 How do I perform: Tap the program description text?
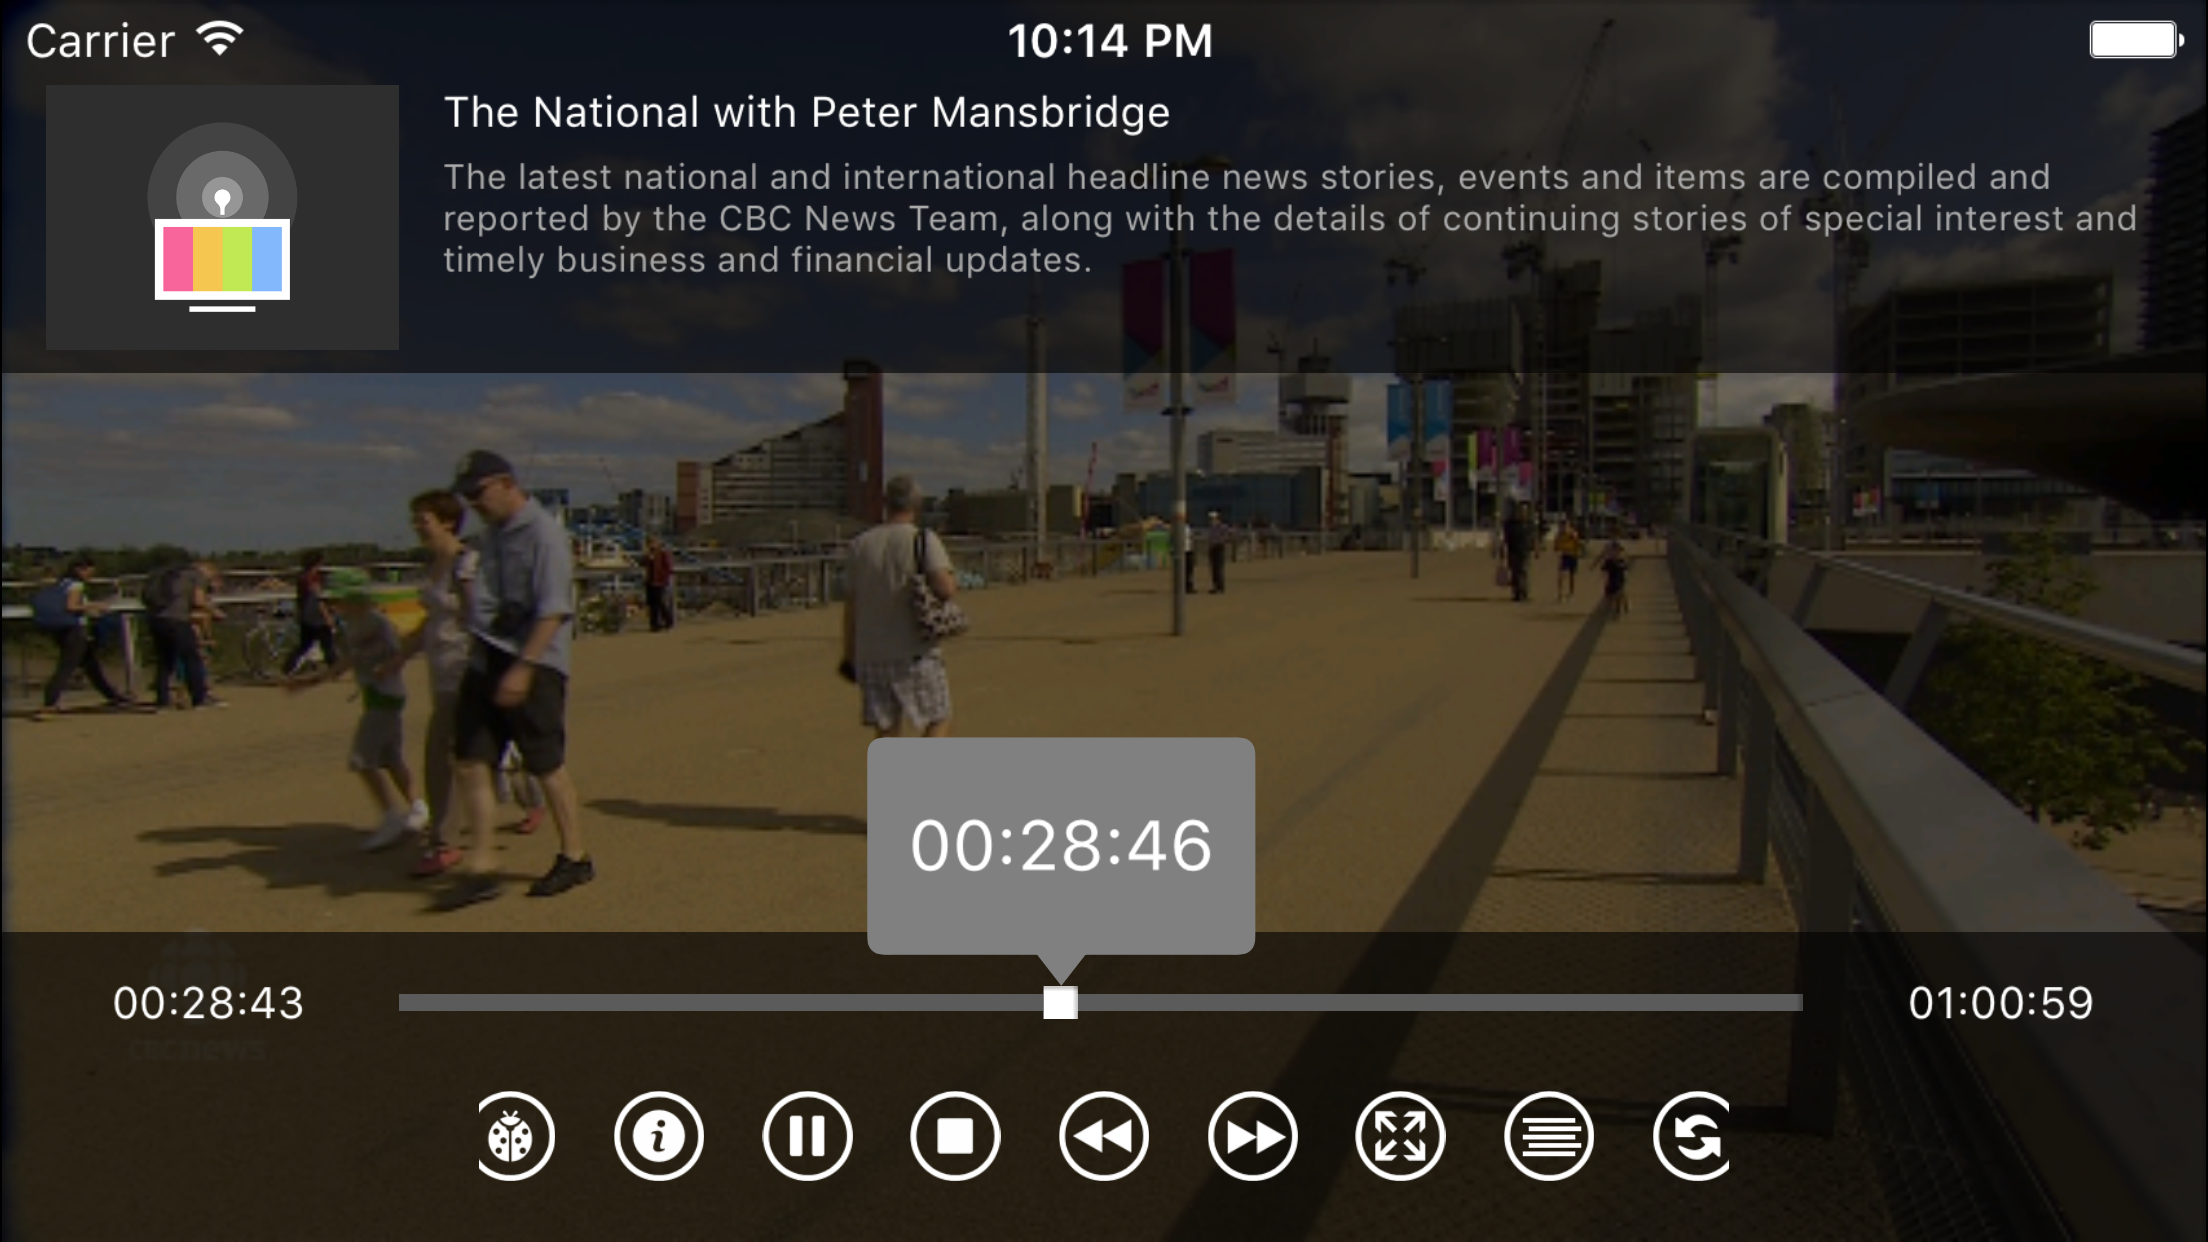coord(1290,218)
